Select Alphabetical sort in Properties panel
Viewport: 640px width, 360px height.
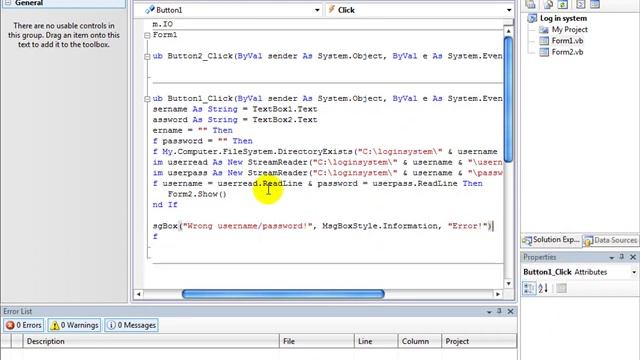pos(543,289)
